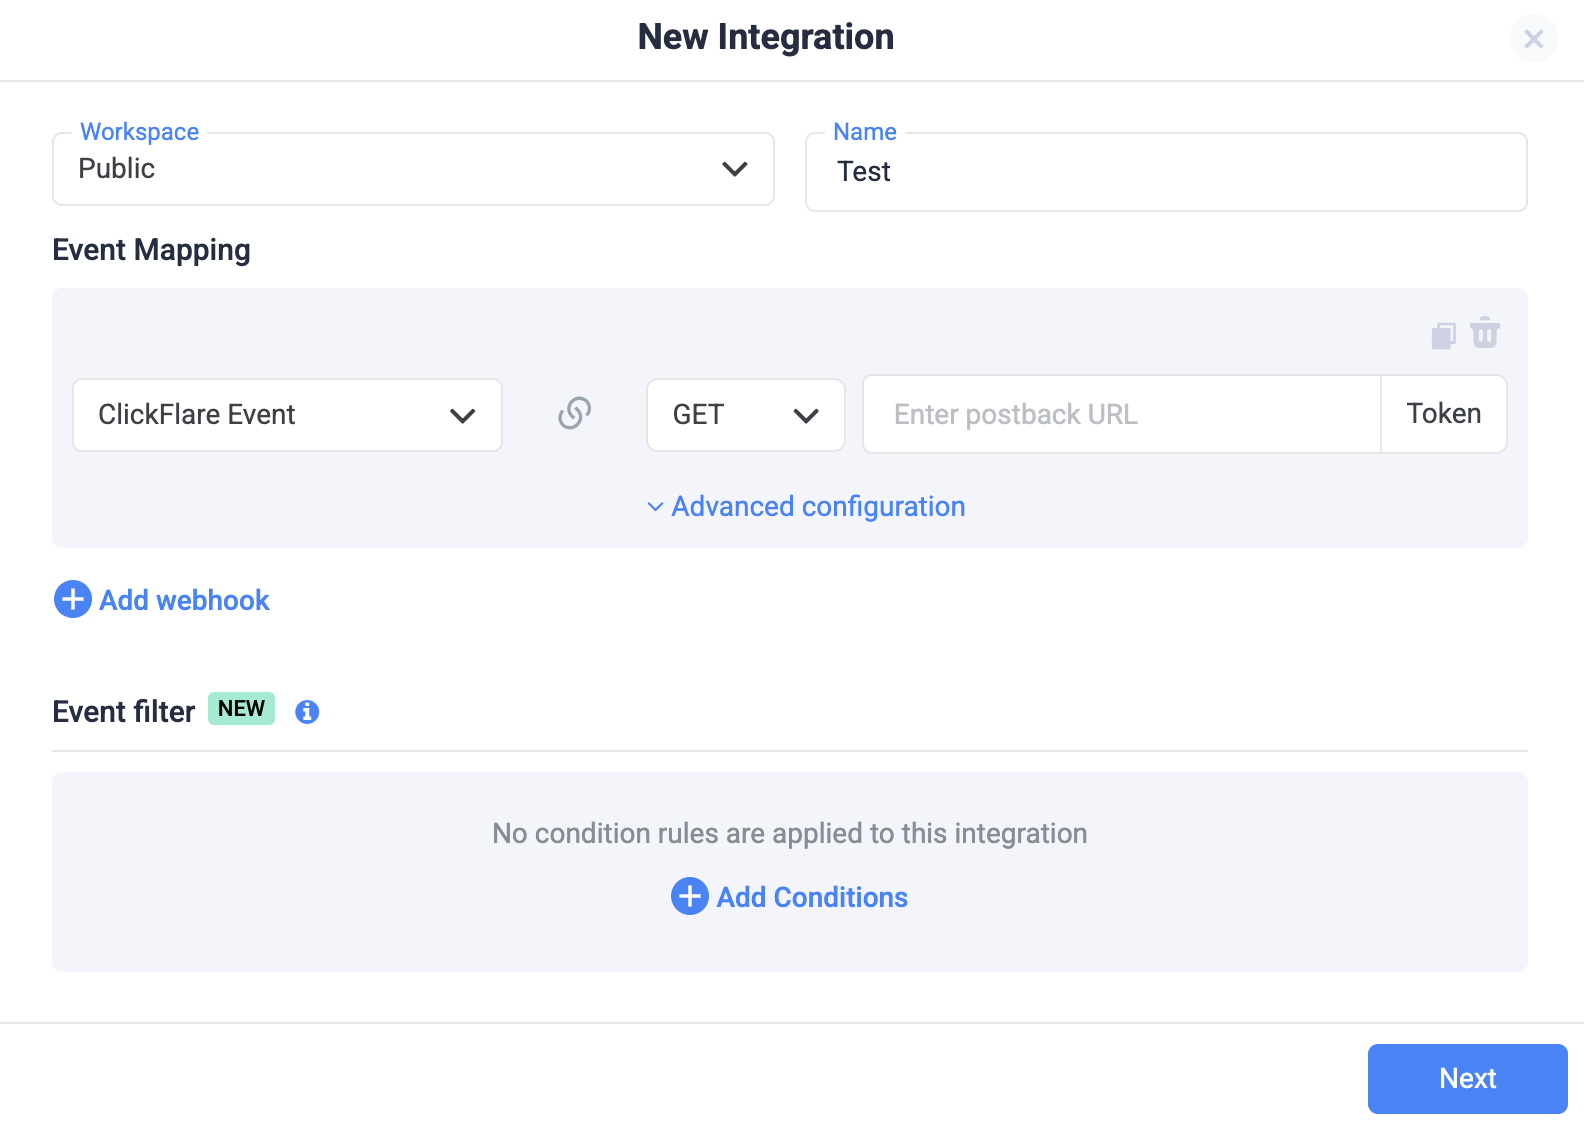The image size is (1584, 1130).
Task: Click the Name field containing Test
Action: 1165,172
